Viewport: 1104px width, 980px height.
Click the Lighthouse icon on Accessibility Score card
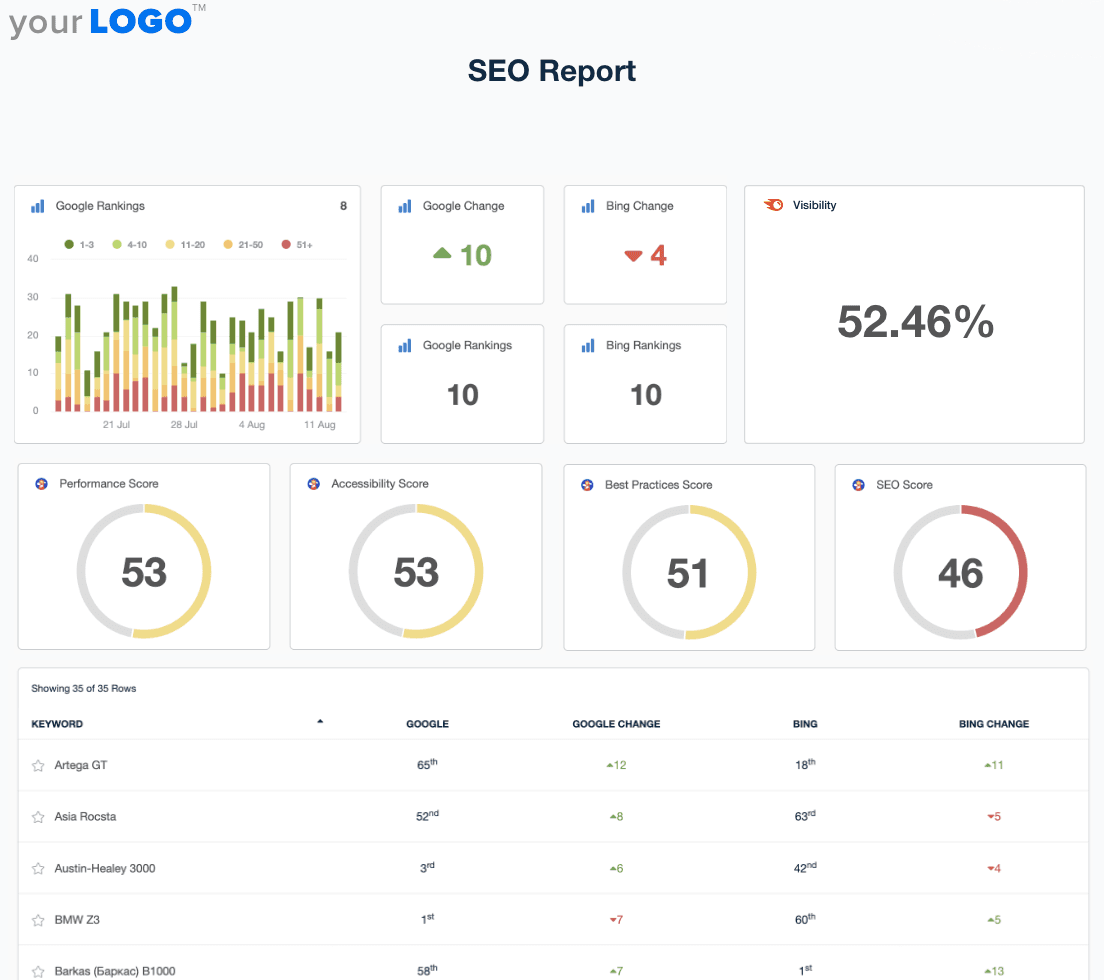coord(314,483)
